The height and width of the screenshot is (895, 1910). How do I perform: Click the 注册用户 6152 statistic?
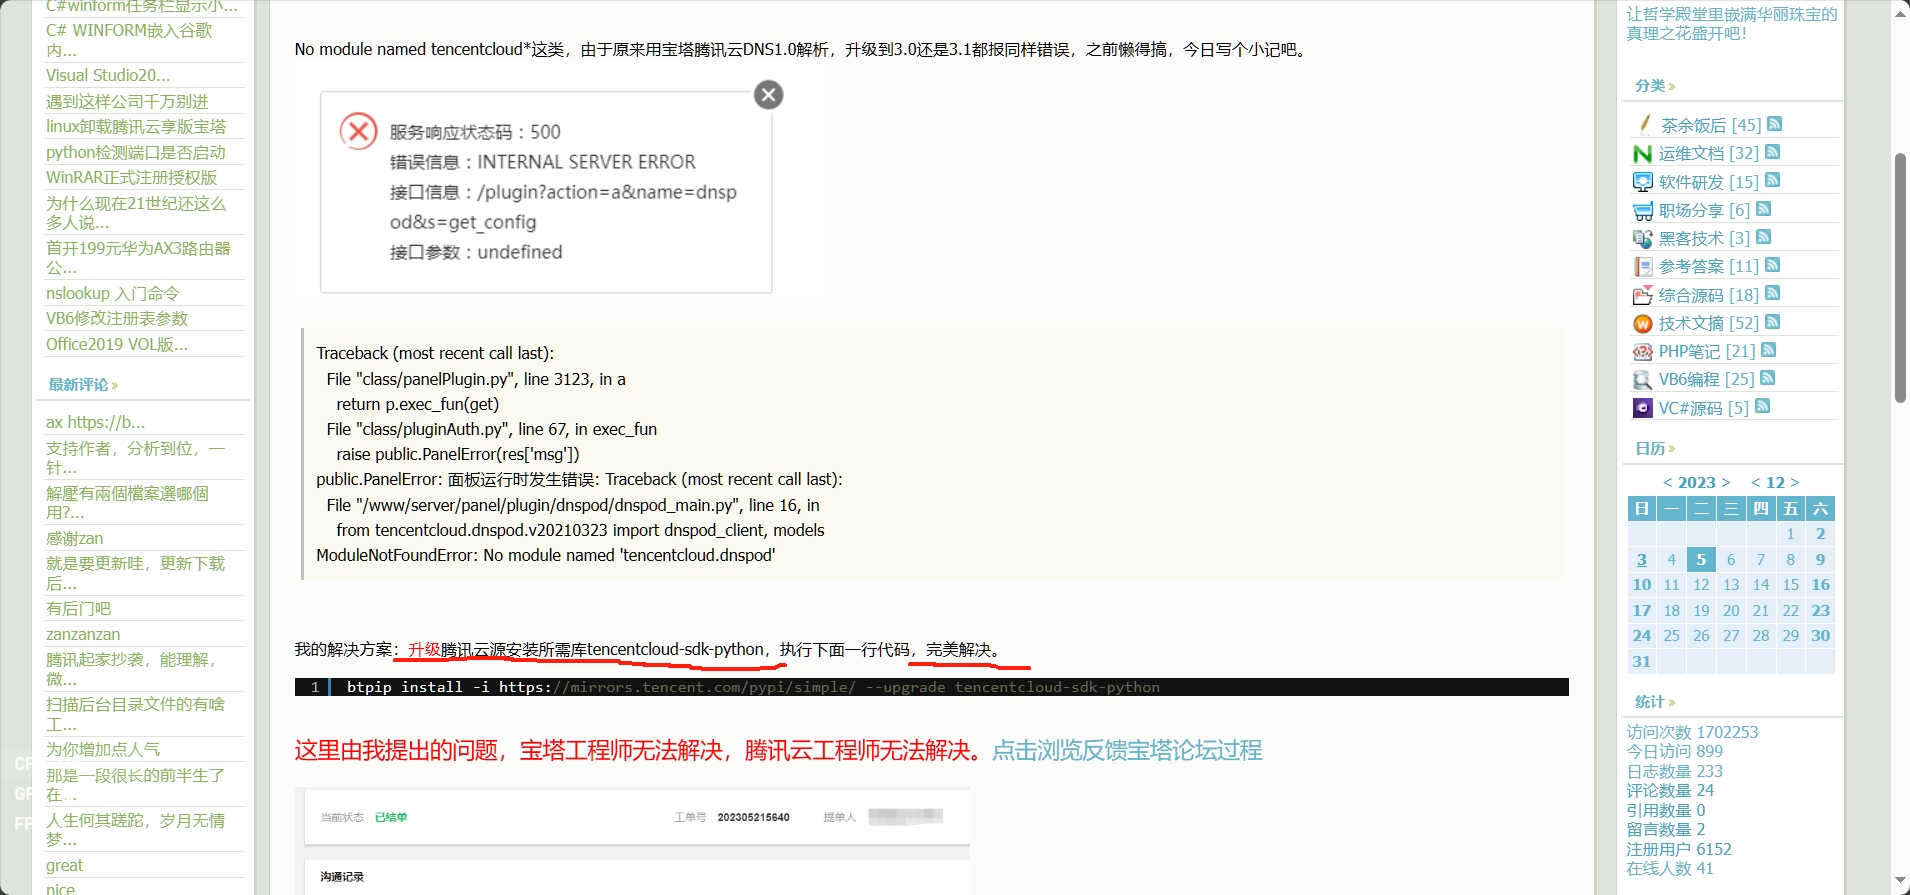pyautogui.click(x=1679, y=849)
